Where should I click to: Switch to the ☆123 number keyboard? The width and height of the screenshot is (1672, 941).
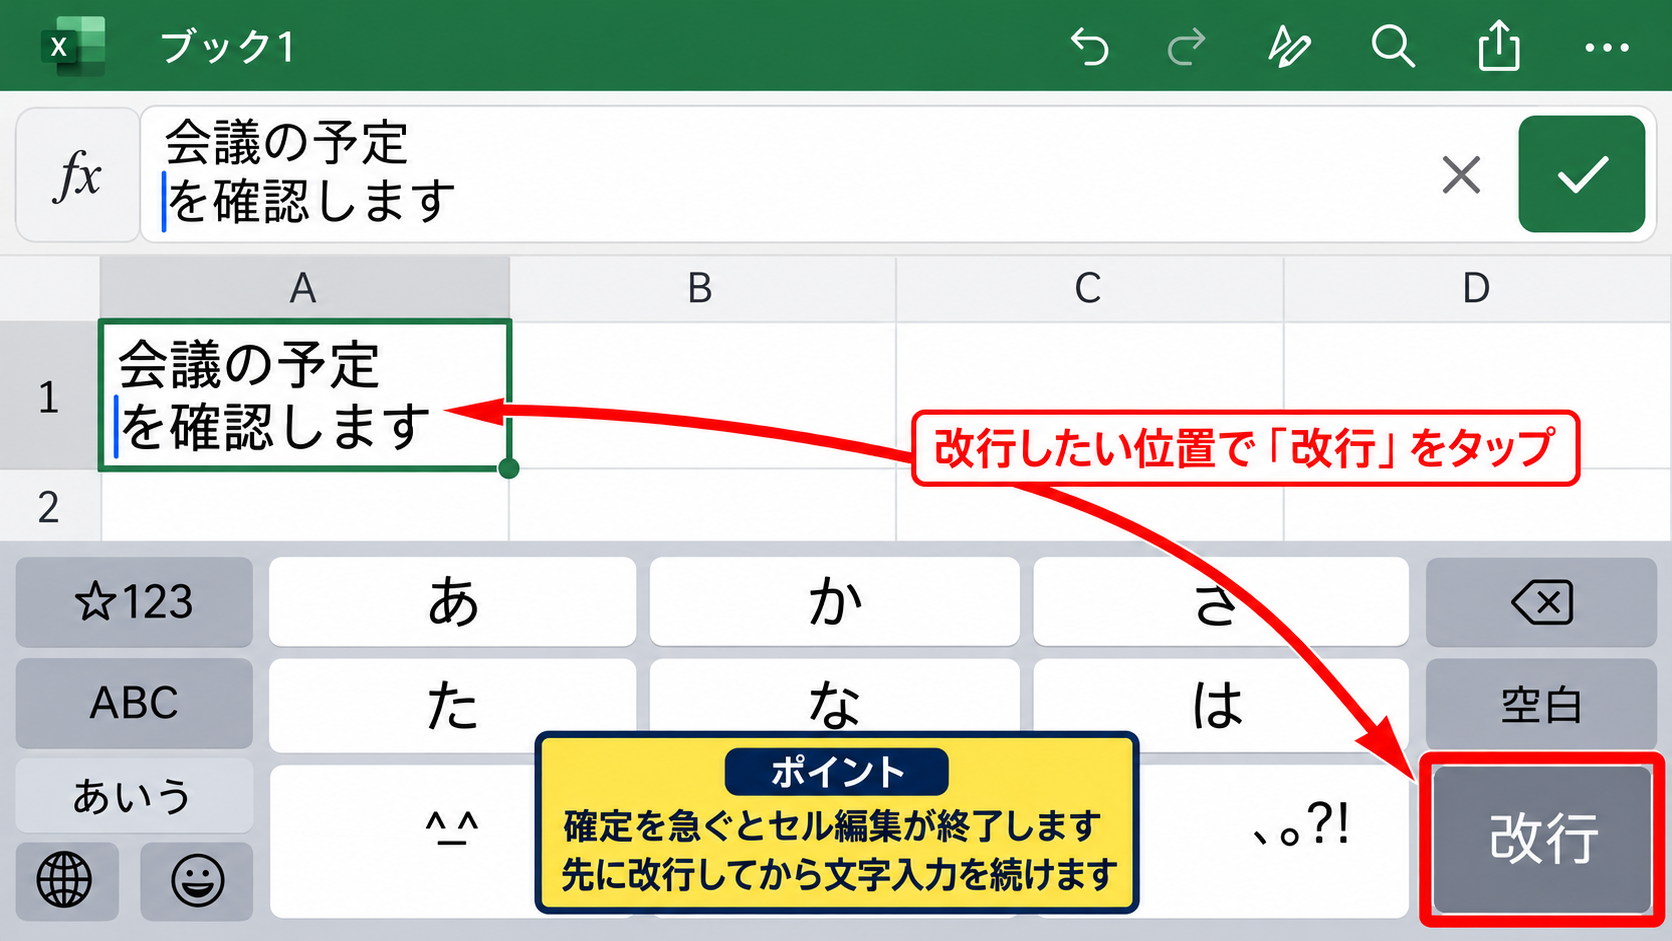point(134,602)
